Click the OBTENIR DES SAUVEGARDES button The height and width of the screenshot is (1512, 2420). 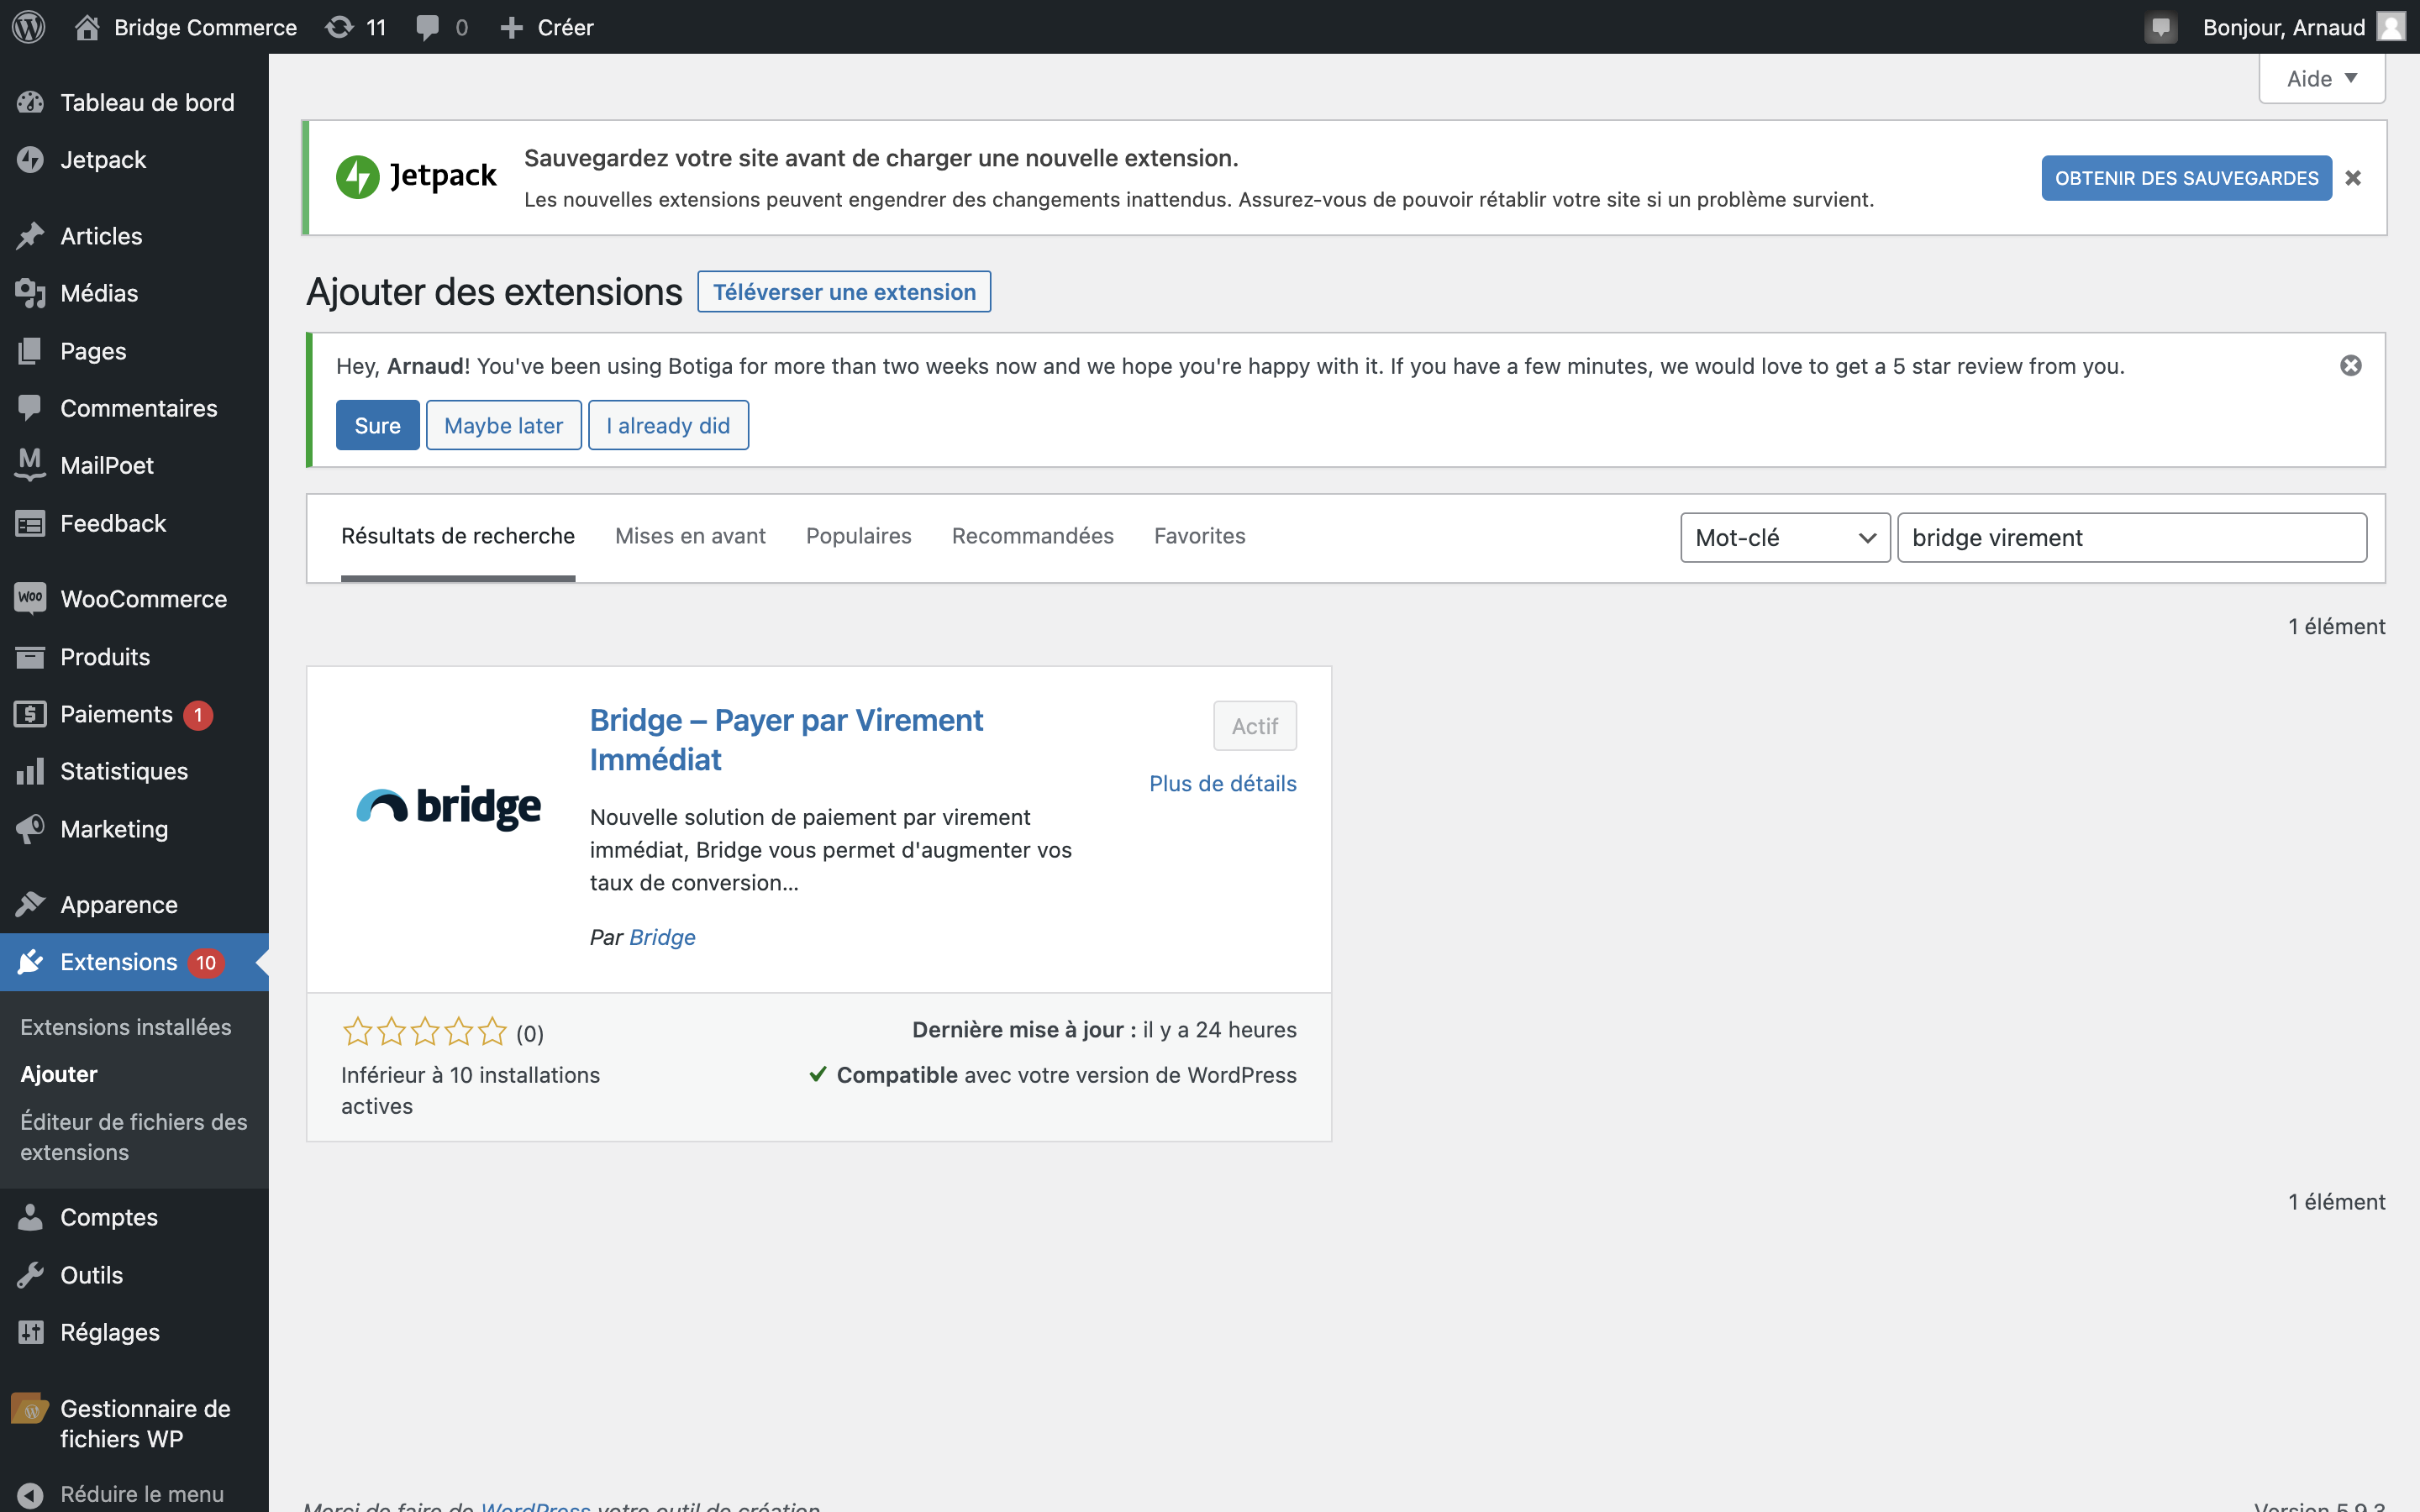tap(2186, 178)
